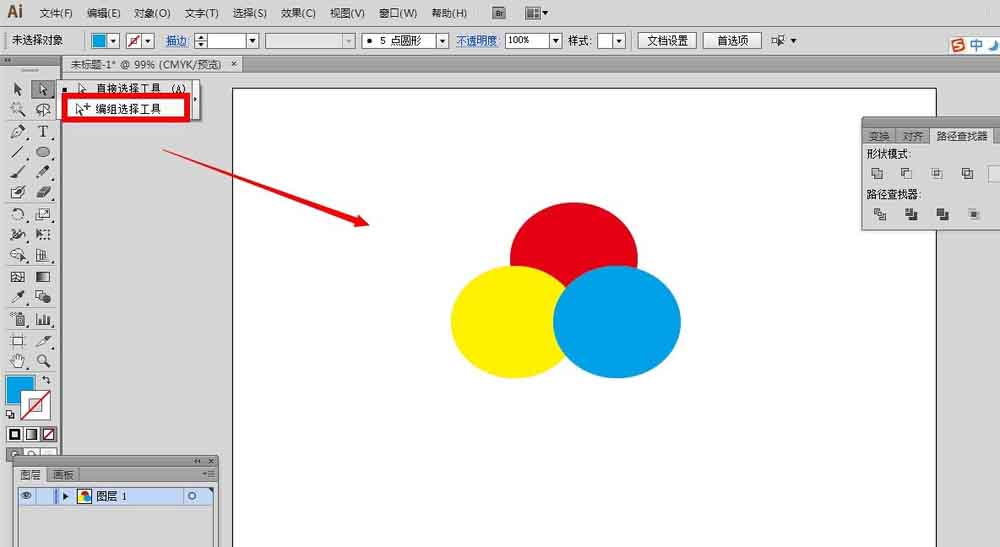Toggle visibility eye of 图层 1

point(26,495)
